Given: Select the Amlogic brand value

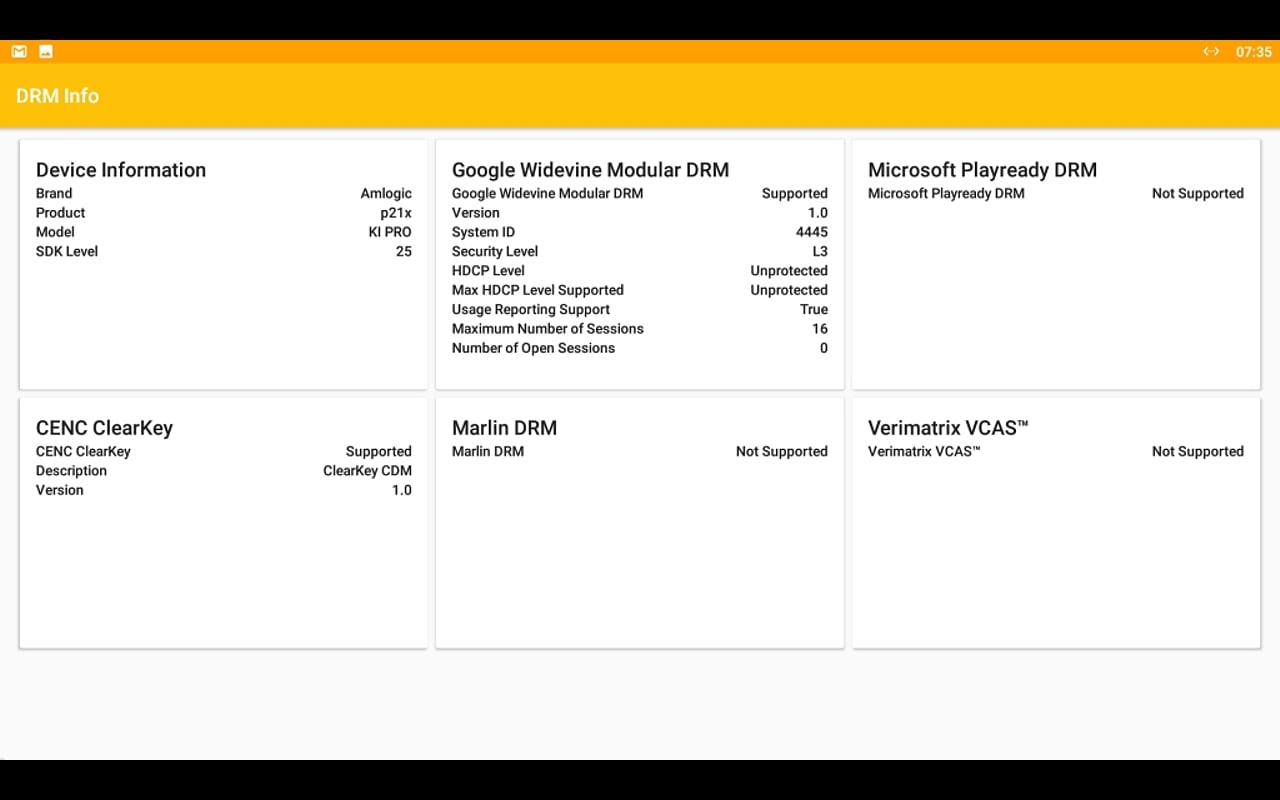Looking at the screenshot, I should click(386, 193).
